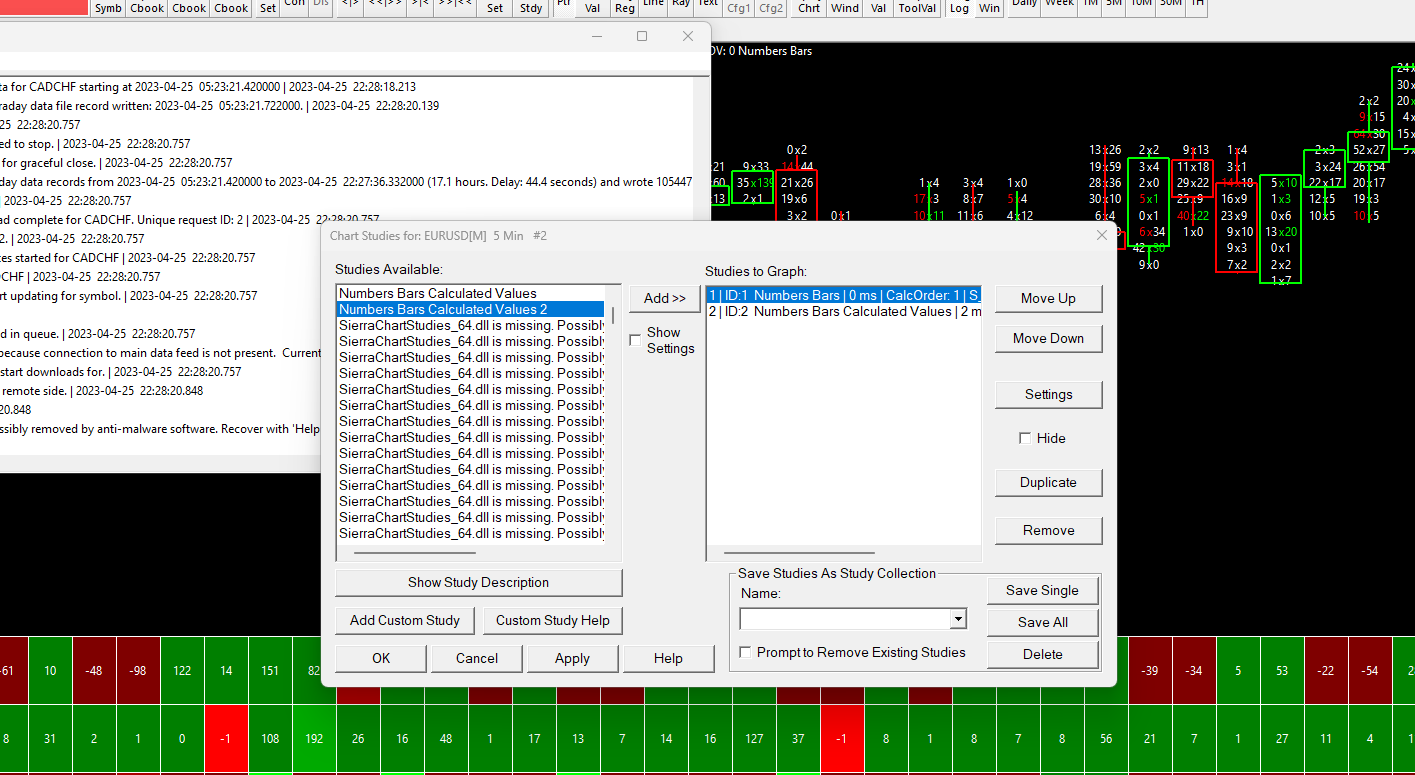
Task: Select Numbers Bars Calculated Values in available list
Action: pos(437,293)
